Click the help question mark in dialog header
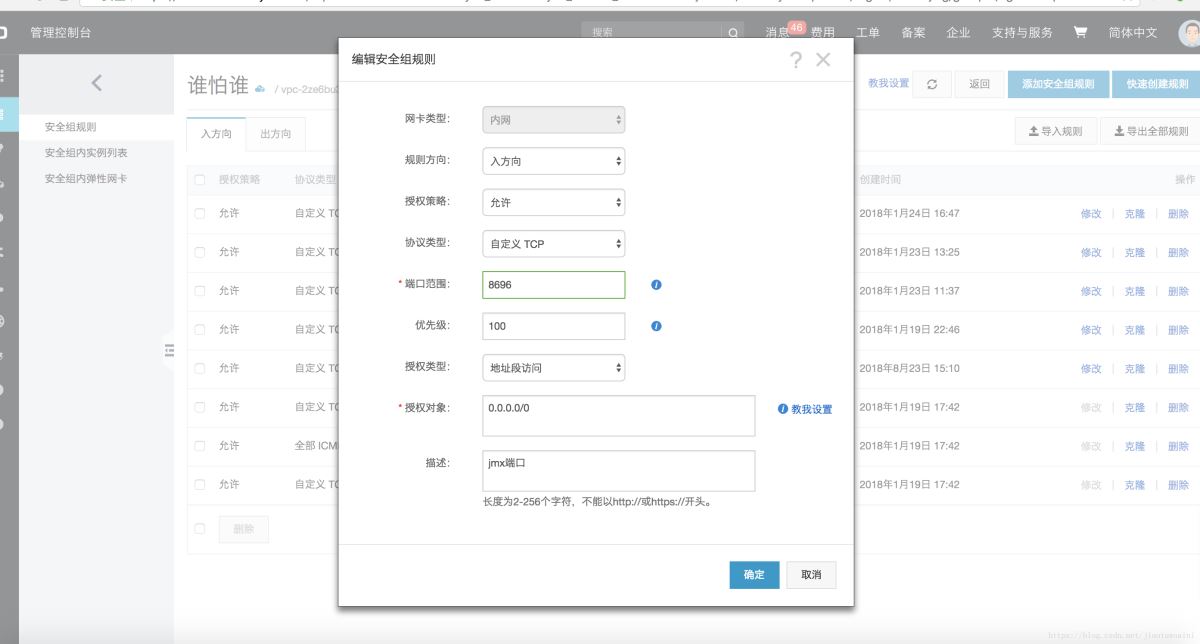The height and width of the screenshot is (644, 1200). click(796, 60)
